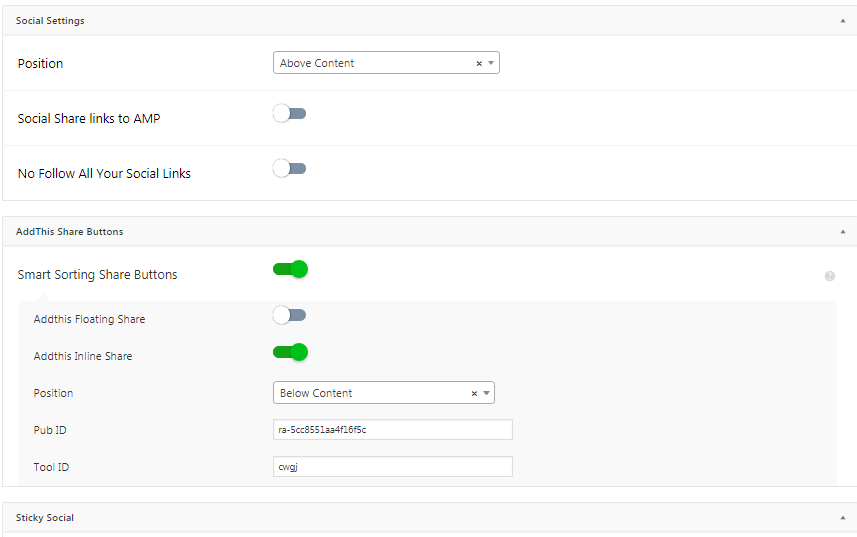The image size is (857, 537).
Task: Click the Below Content dropdown arrow
Action: [x=486, y=393]
